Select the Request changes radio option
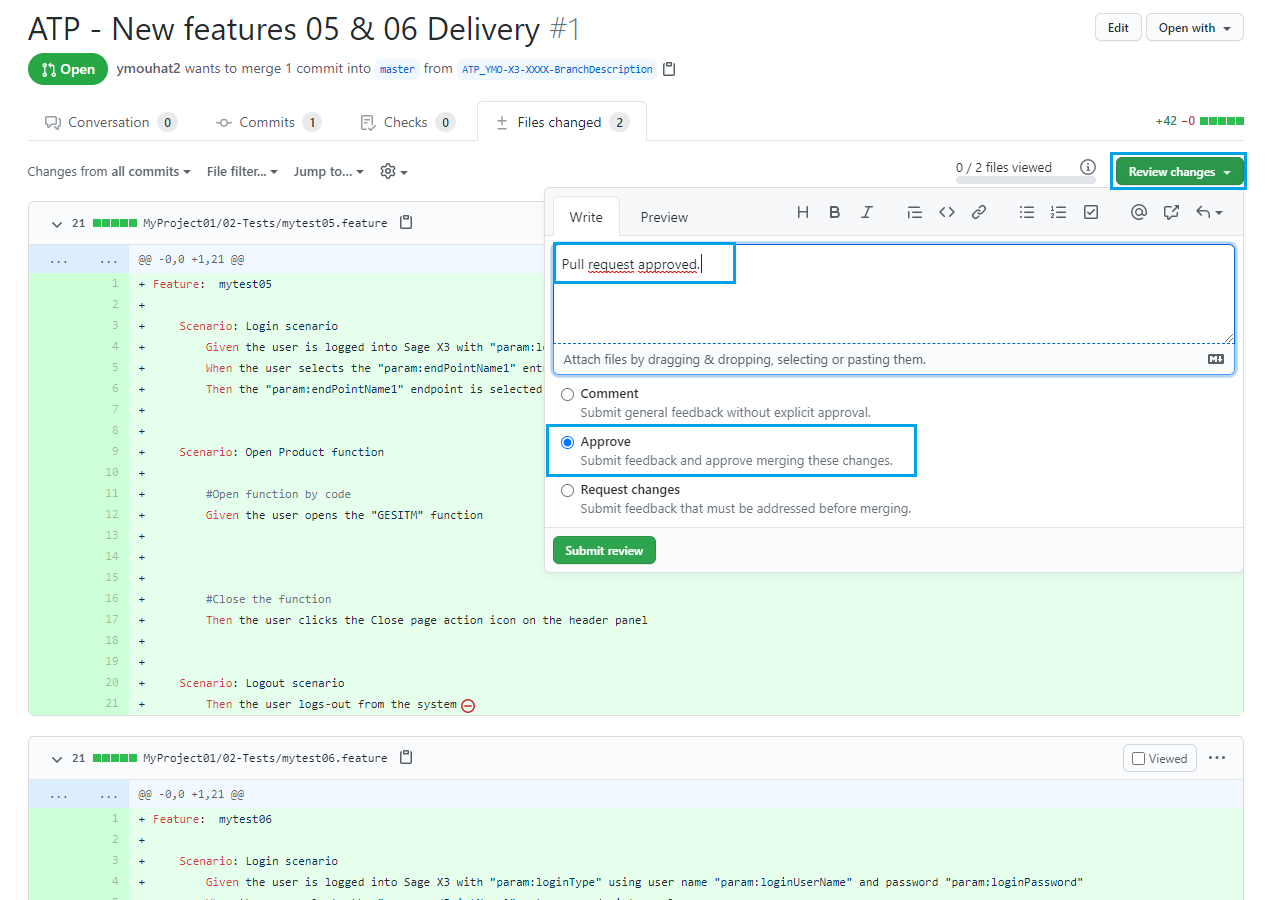The width and height of the screenshot is (1270, 900). pos(568,490)
